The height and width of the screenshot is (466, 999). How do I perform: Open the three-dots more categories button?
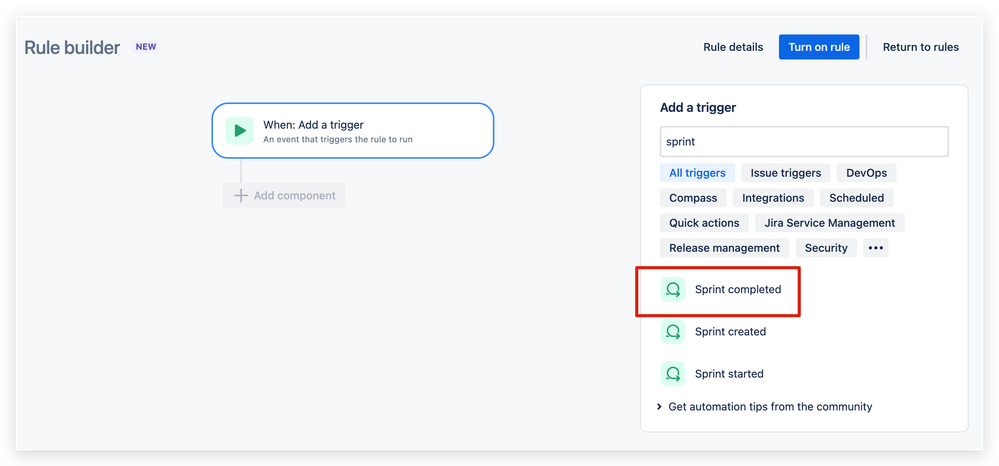coord(876,248)
